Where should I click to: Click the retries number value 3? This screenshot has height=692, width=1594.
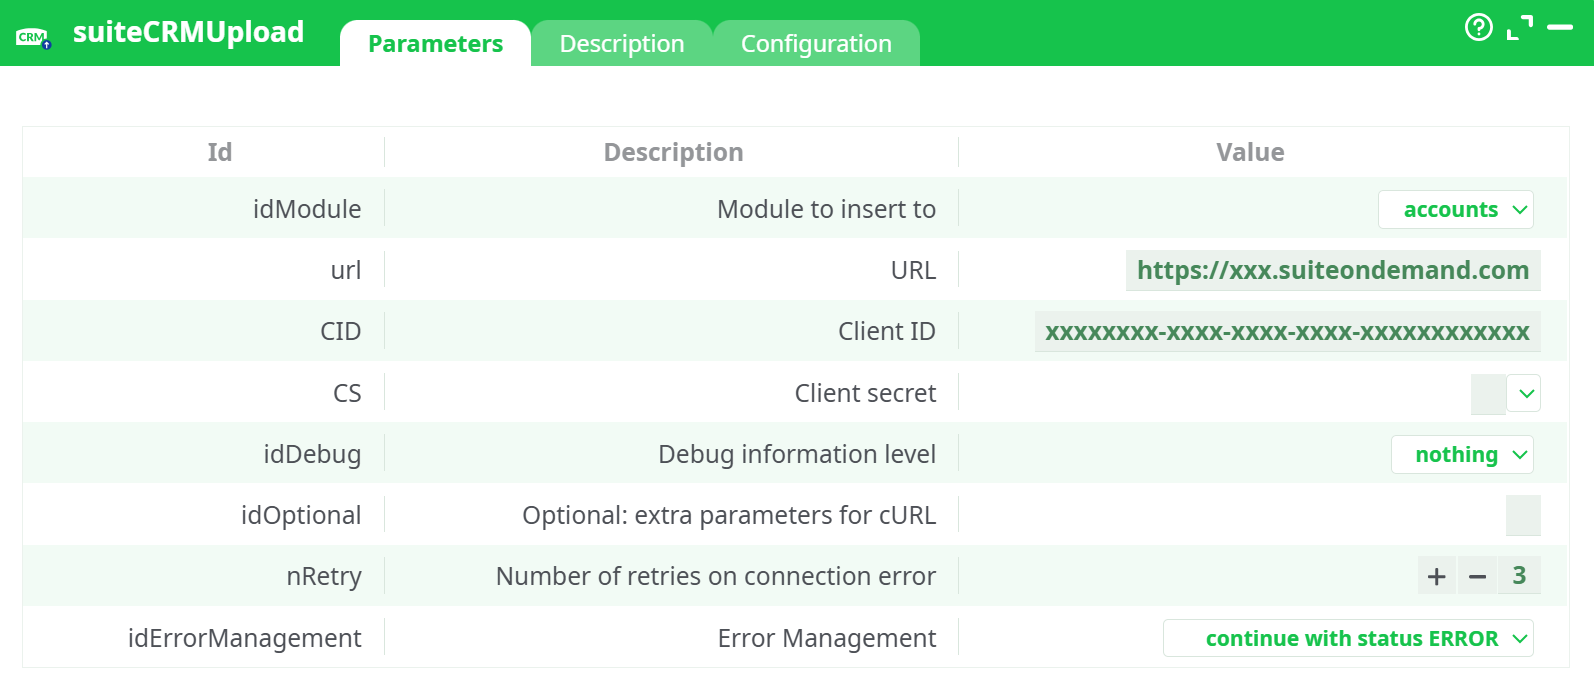(1519, 575)
